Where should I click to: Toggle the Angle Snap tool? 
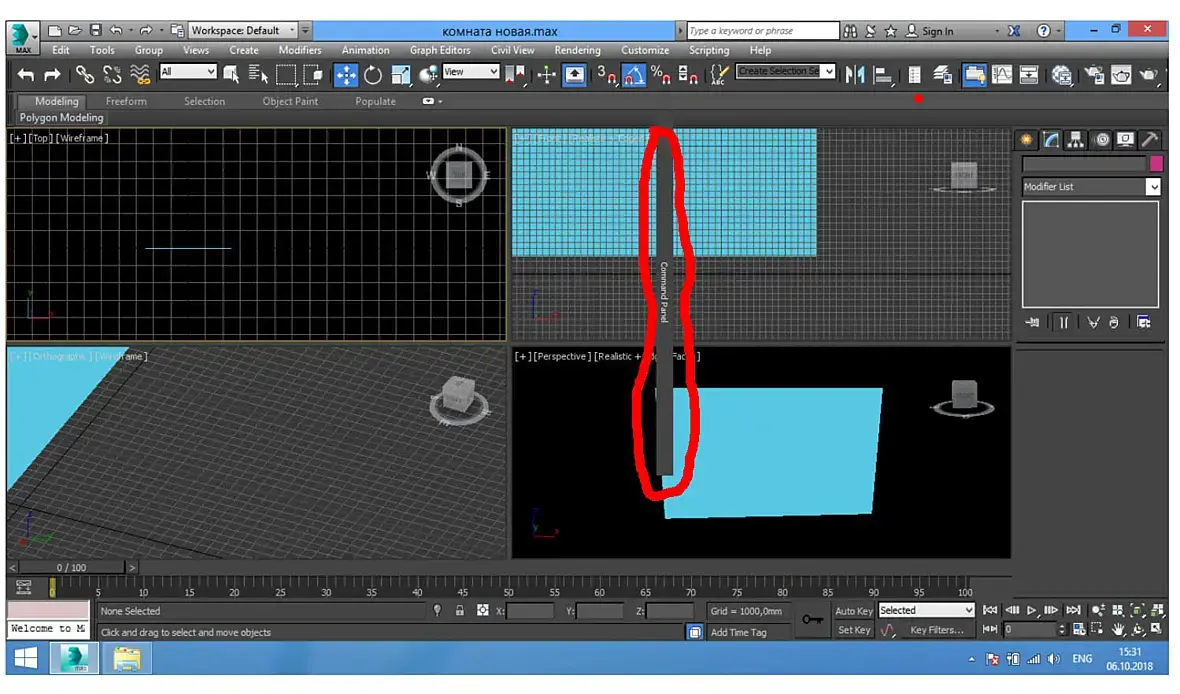pyautogui.click(x=634, y=75)
